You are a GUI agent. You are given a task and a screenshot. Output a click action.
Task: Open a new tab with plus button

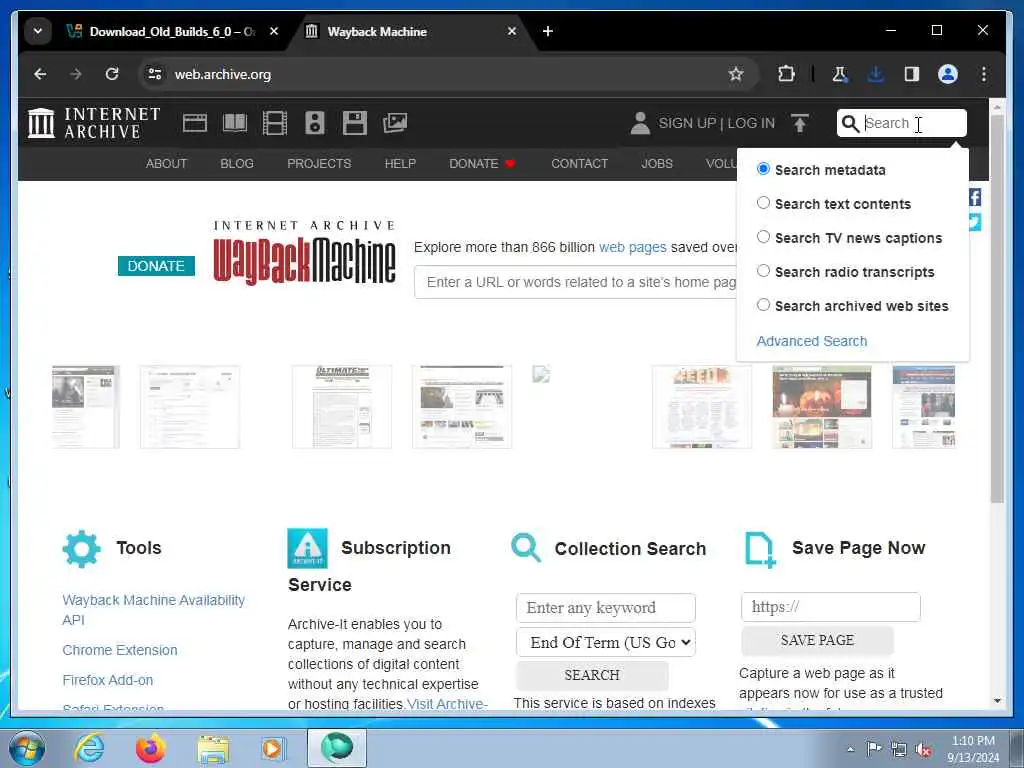[x=548, y=31]
